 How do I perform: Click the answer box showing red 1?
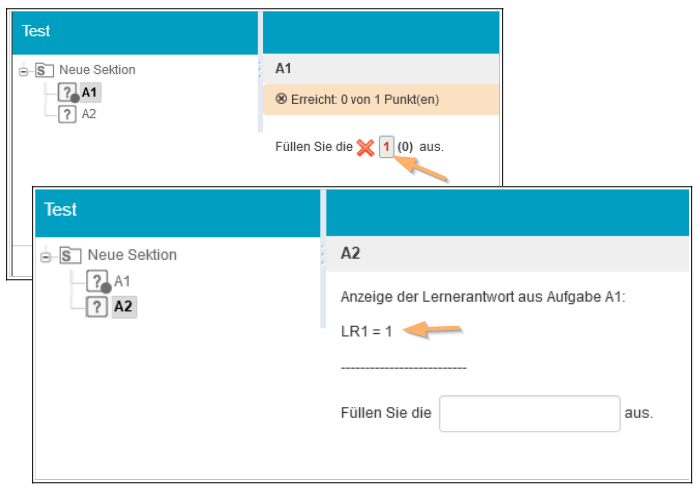coord(386,147)
